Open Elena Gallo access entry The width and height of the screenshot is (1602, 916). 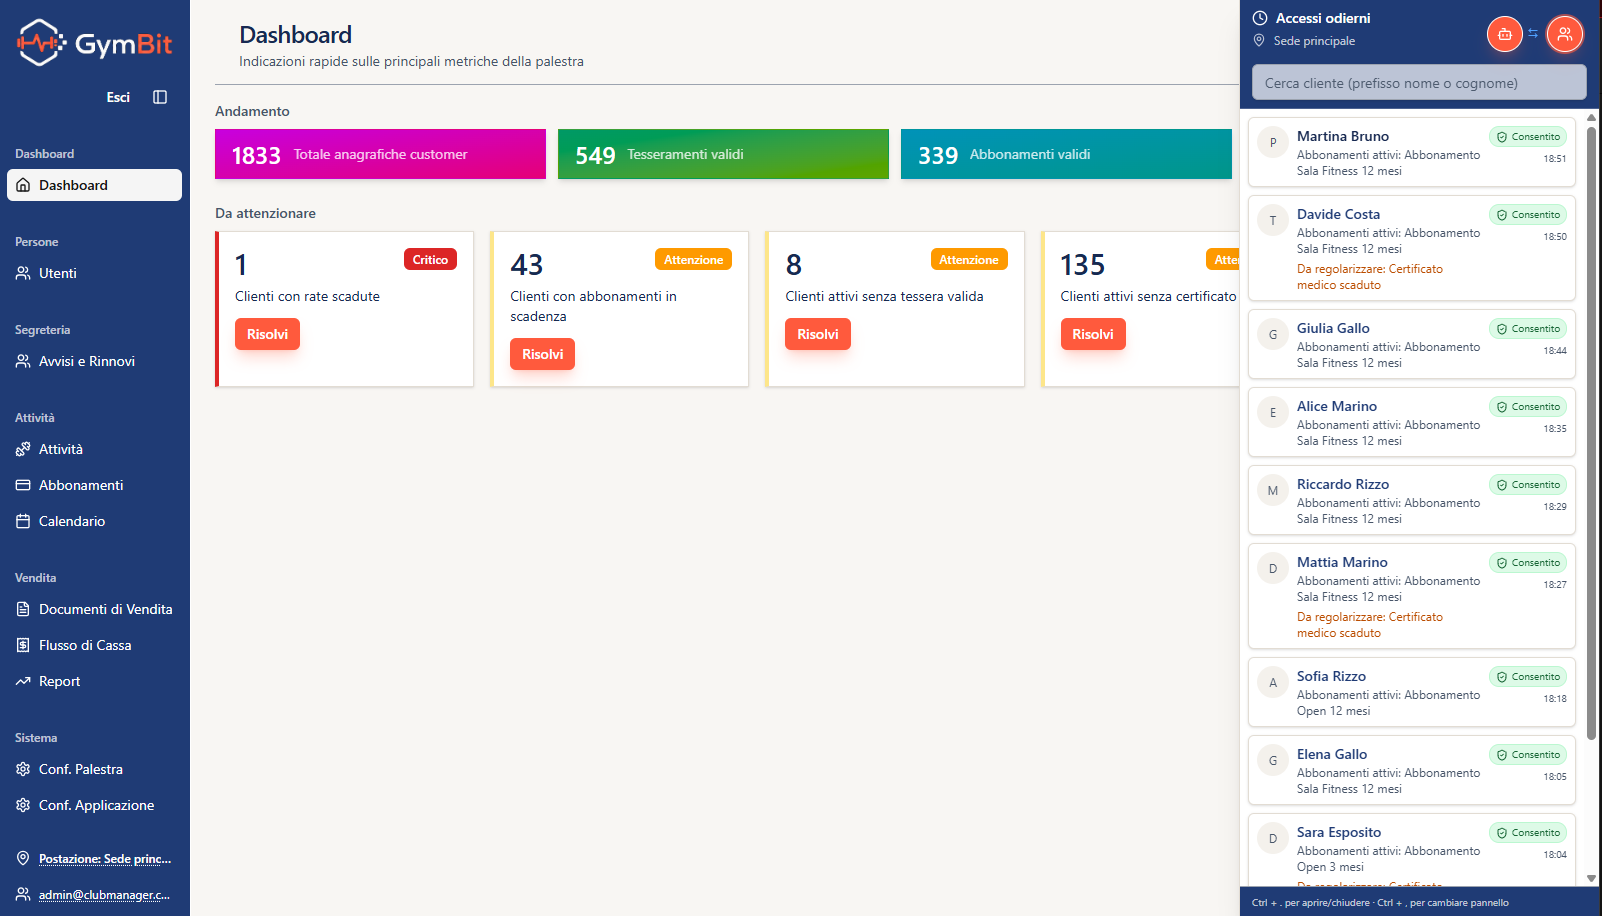tap(1412, 770)
